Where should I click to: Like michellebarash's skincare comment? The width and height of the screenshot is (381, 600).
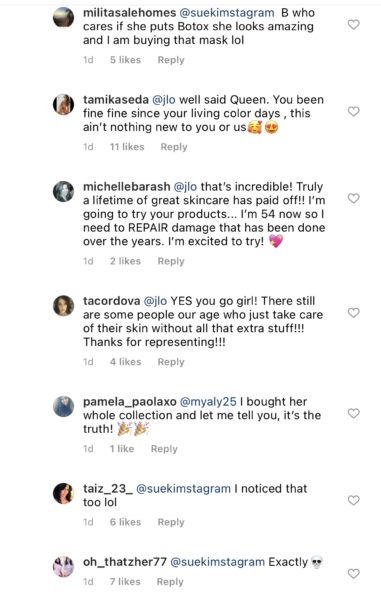pos(353,198)
